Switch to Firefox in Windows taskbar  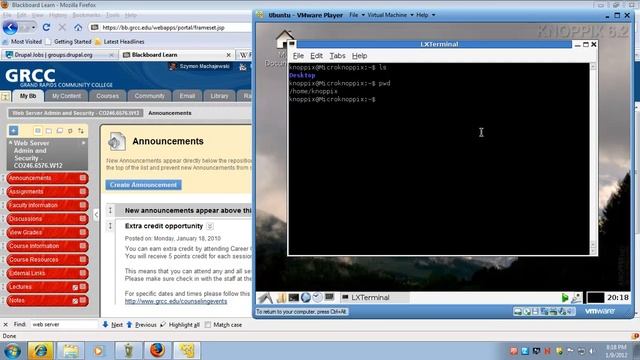tap(158, 351)
